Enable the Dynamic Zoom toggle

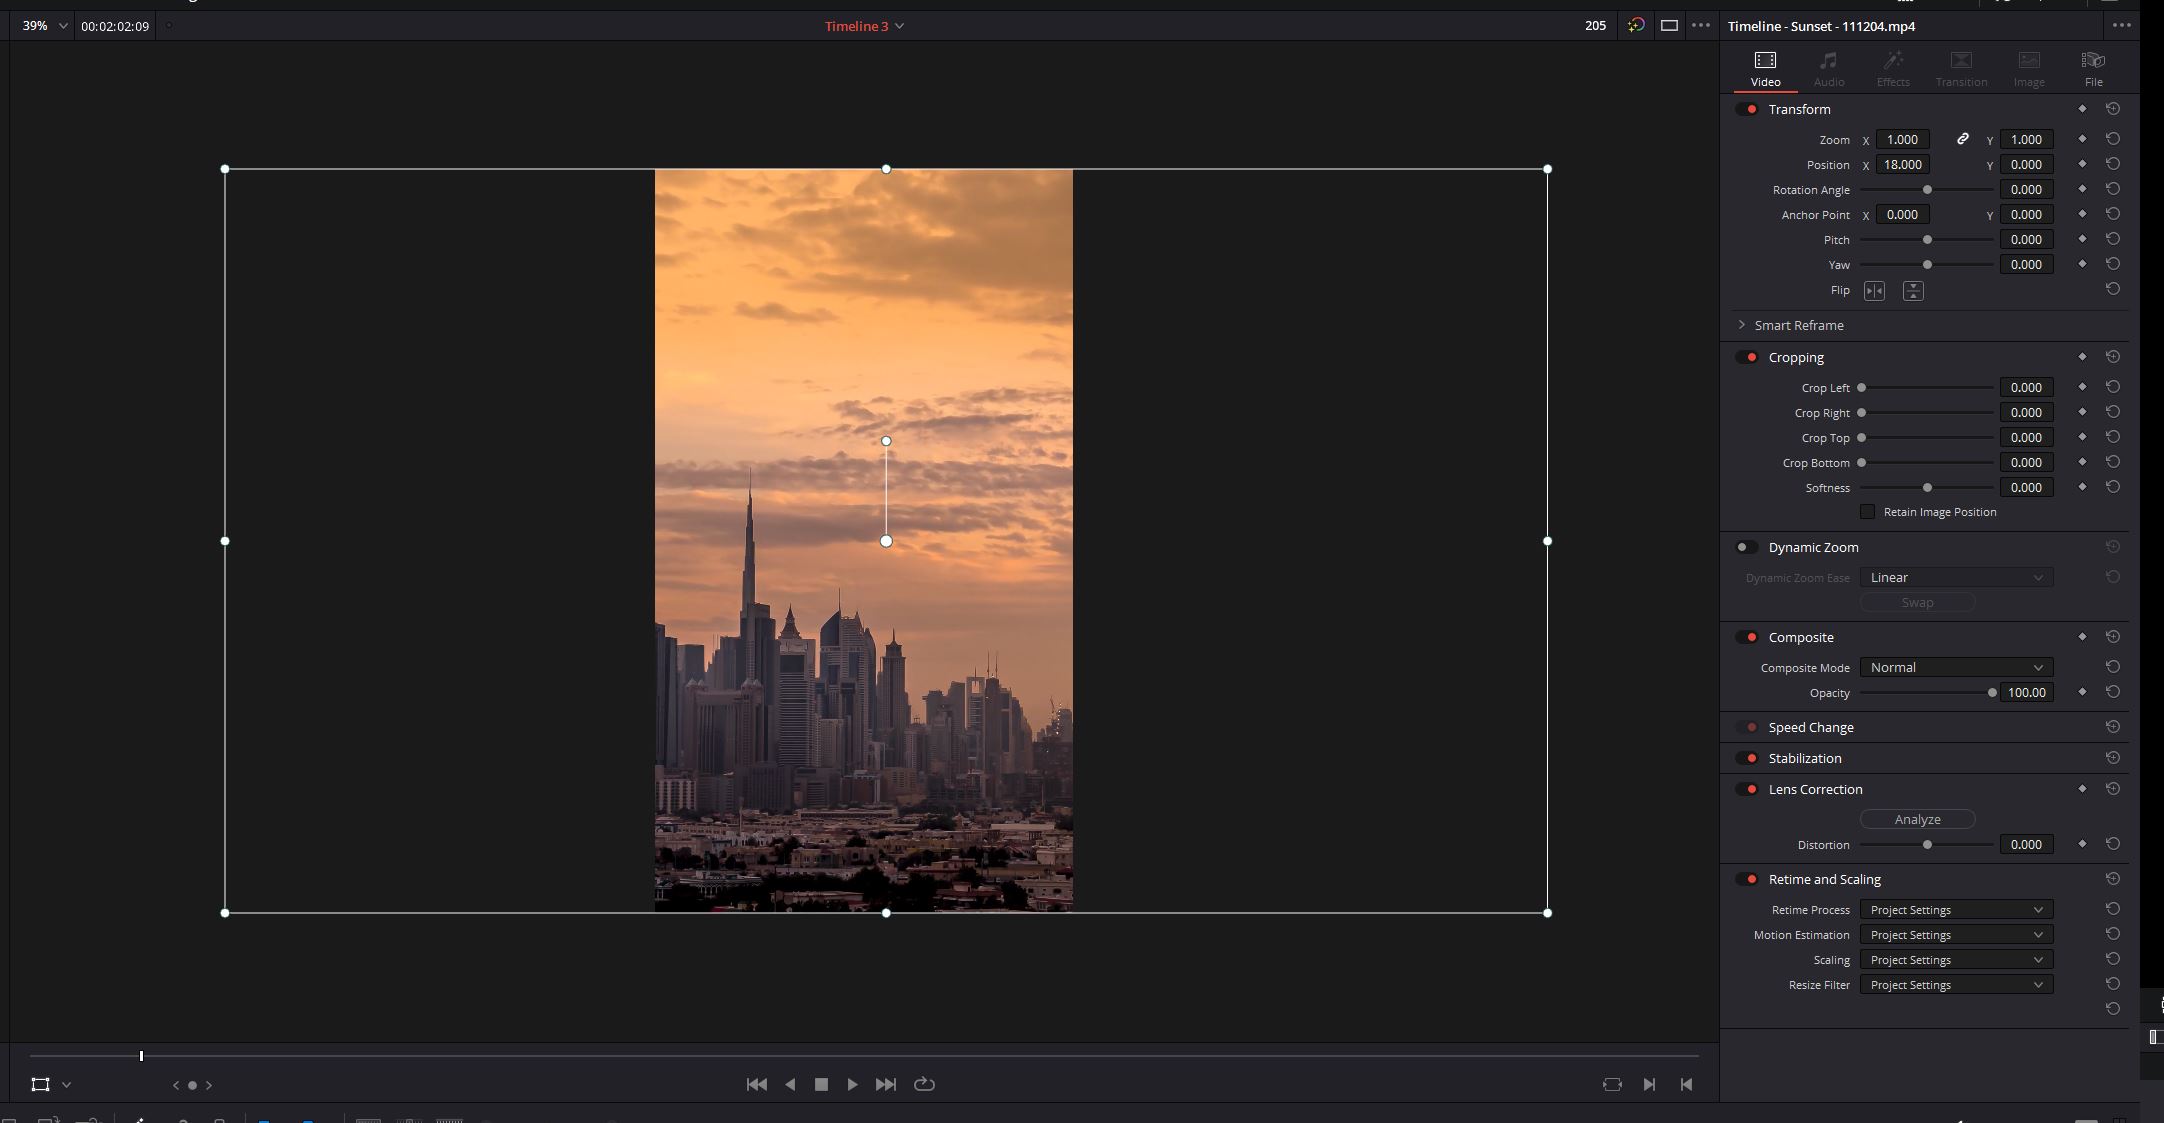1747,547
